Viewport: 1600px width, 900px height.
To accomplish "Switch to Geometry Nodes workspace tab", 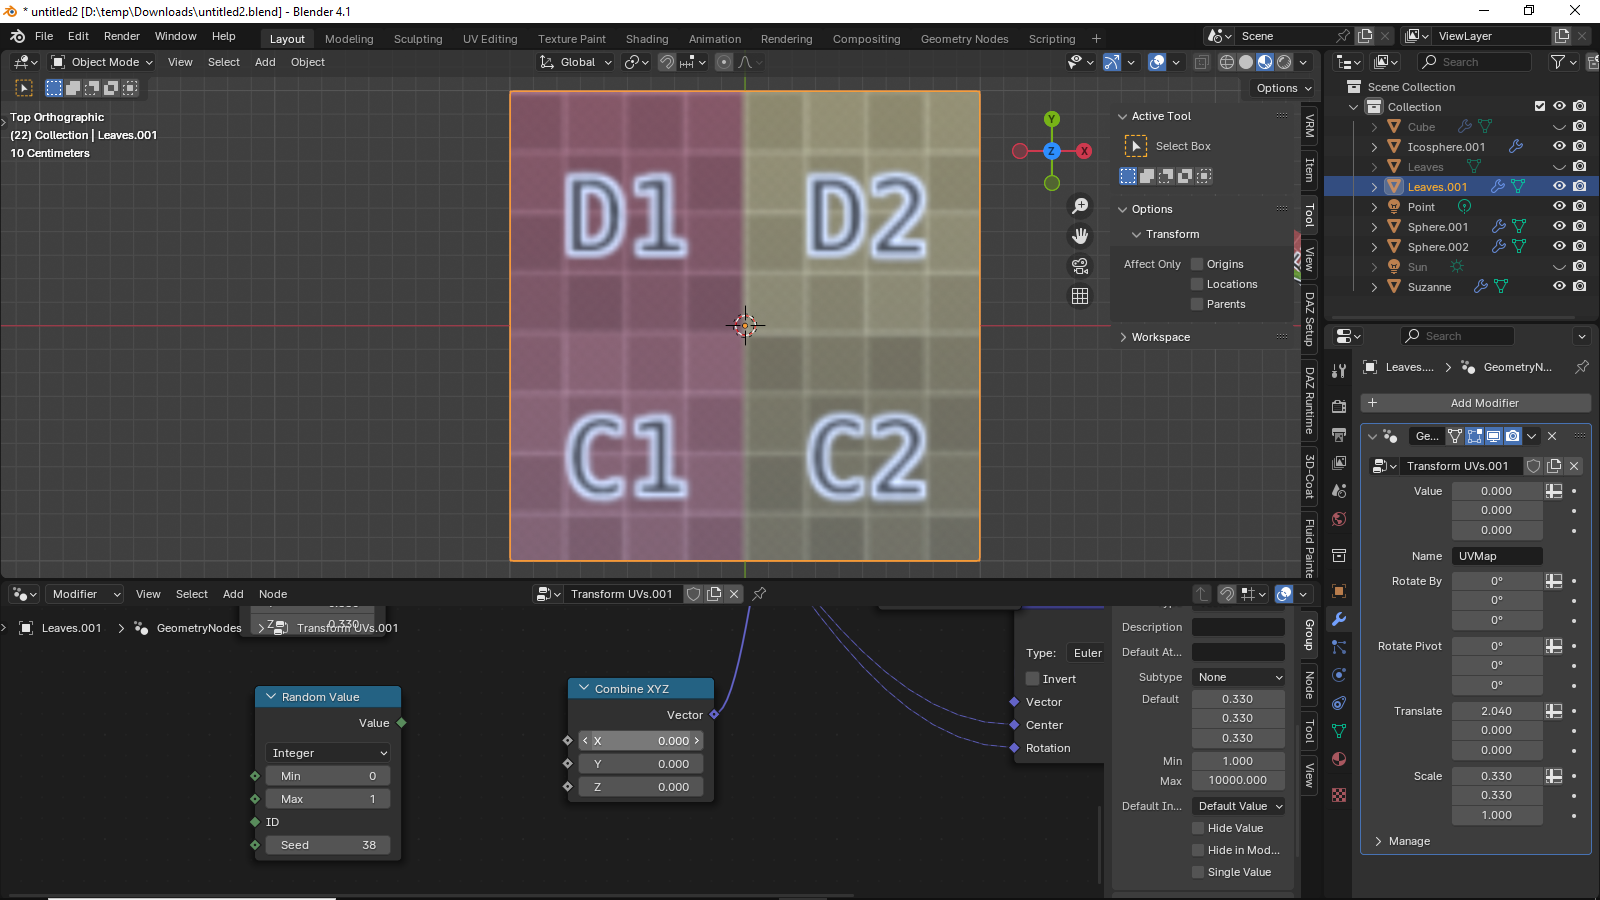I will click(x=964, y=39).
